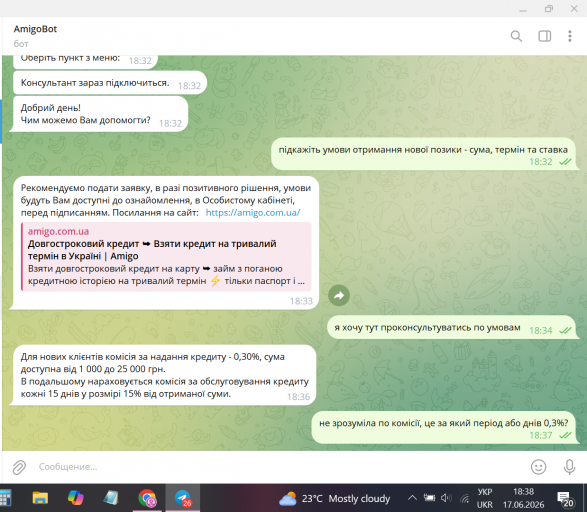Open the battery tray icon
The width and height of the screenshot is (587, 512).
pos(429,498)
